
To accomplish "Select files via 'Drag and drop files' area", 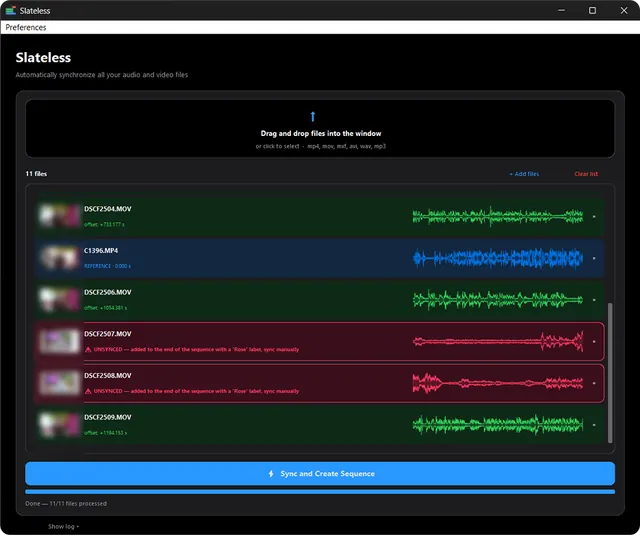I will tap(320, 129).
